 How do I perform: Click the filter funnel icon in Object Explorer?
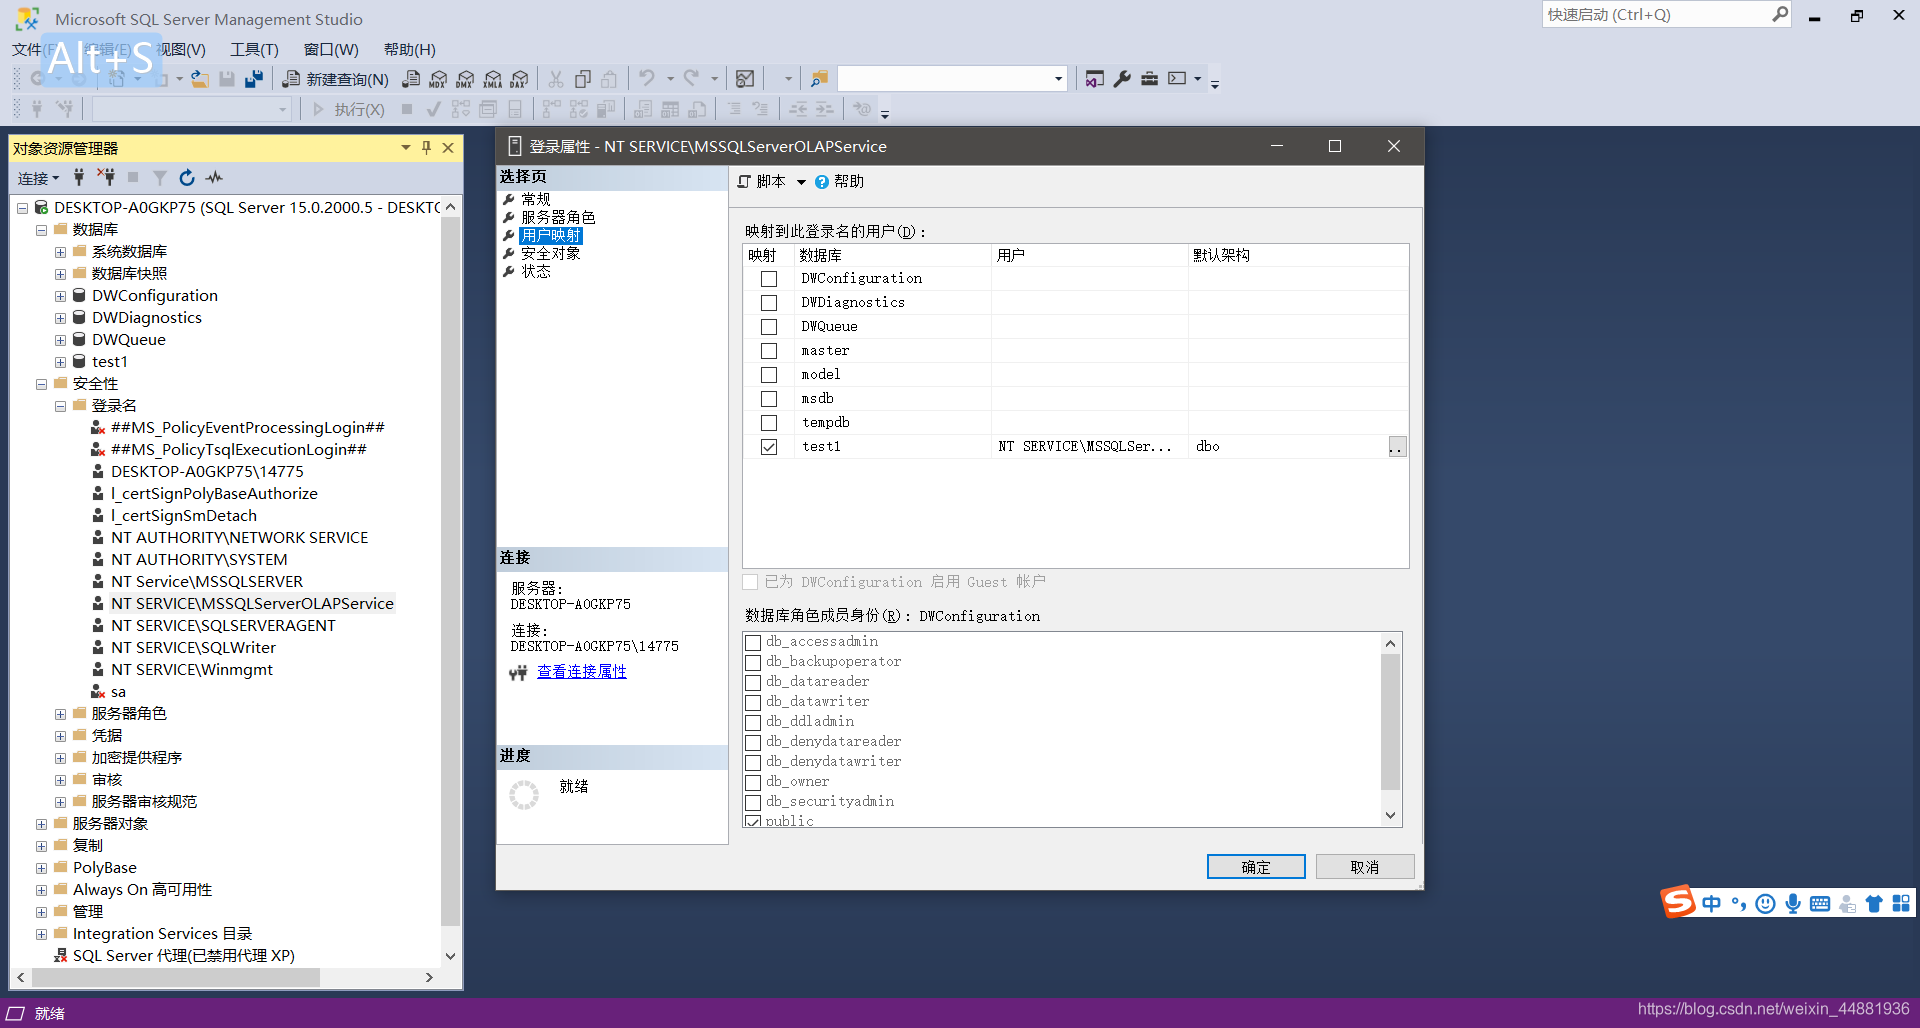tap(160, 178)
